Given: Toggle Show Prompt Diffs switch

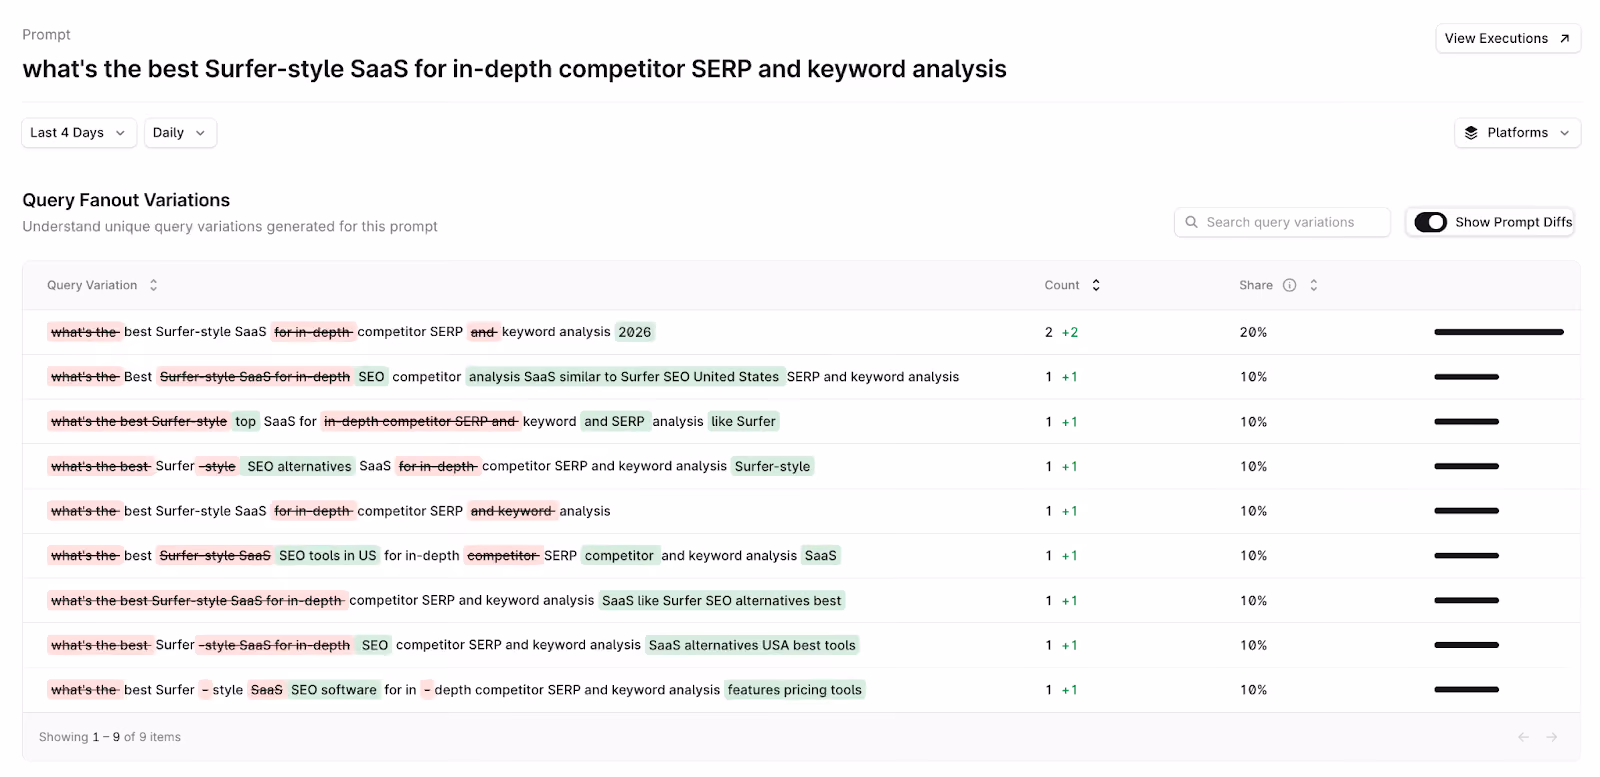Looking at the screenshot, I should click(x=1430, y=222).
